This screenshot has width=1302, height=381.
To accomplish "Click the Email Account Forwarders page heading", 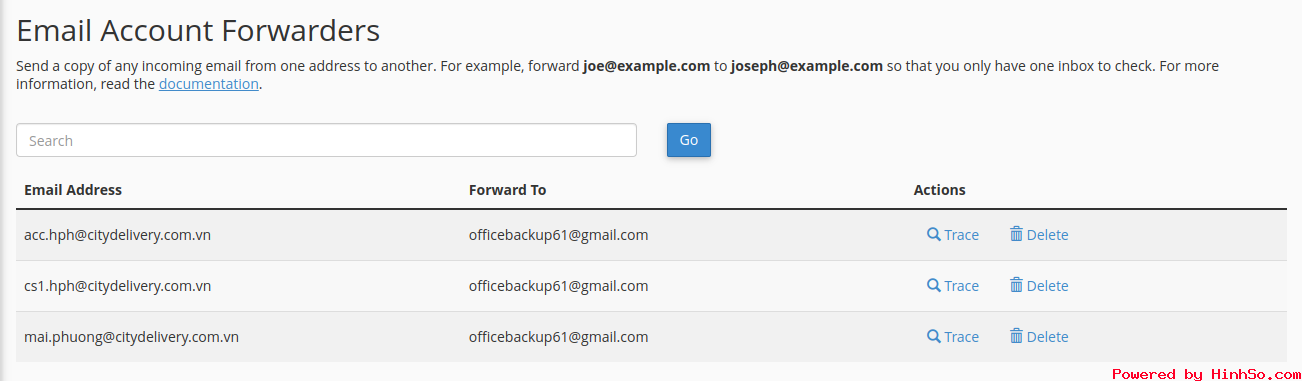I will point(198,30).
